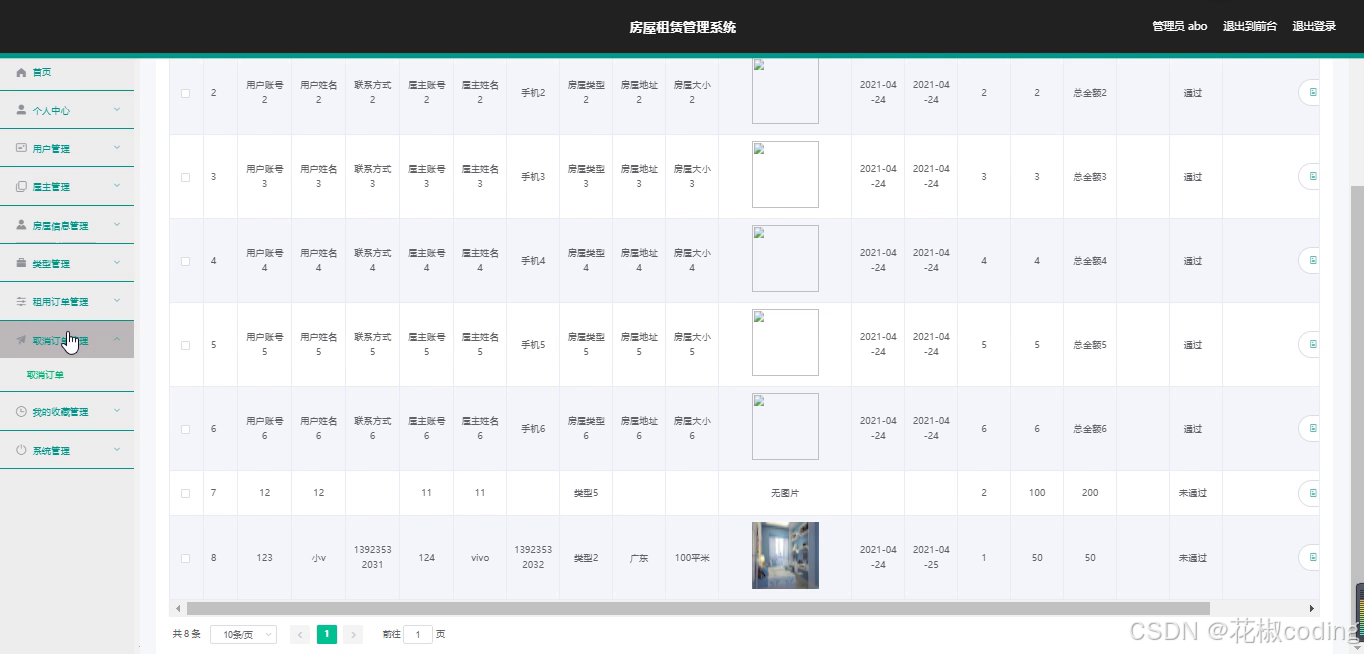This screenshot has width=1364, height=654.
Task: Select the checkbox for row 4
Action: pos(185,261)
